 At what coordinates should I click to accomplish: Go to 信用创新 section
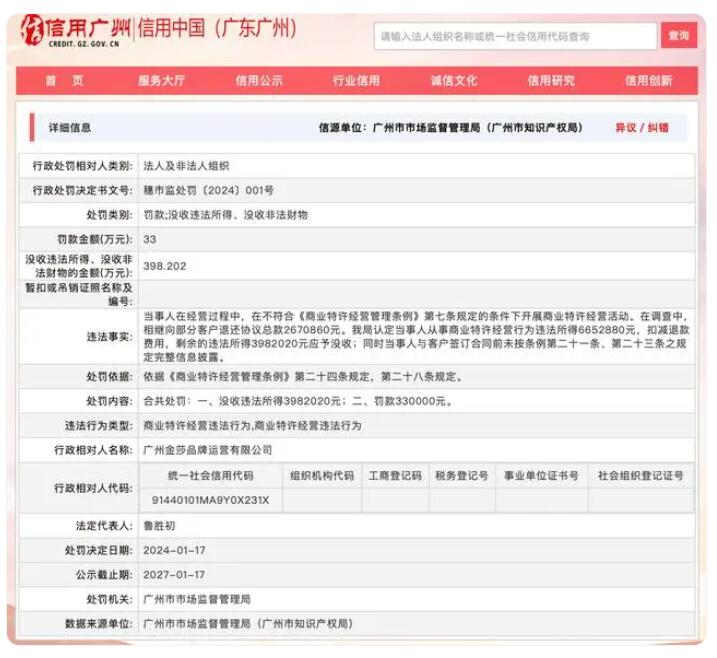pos(648,81)
